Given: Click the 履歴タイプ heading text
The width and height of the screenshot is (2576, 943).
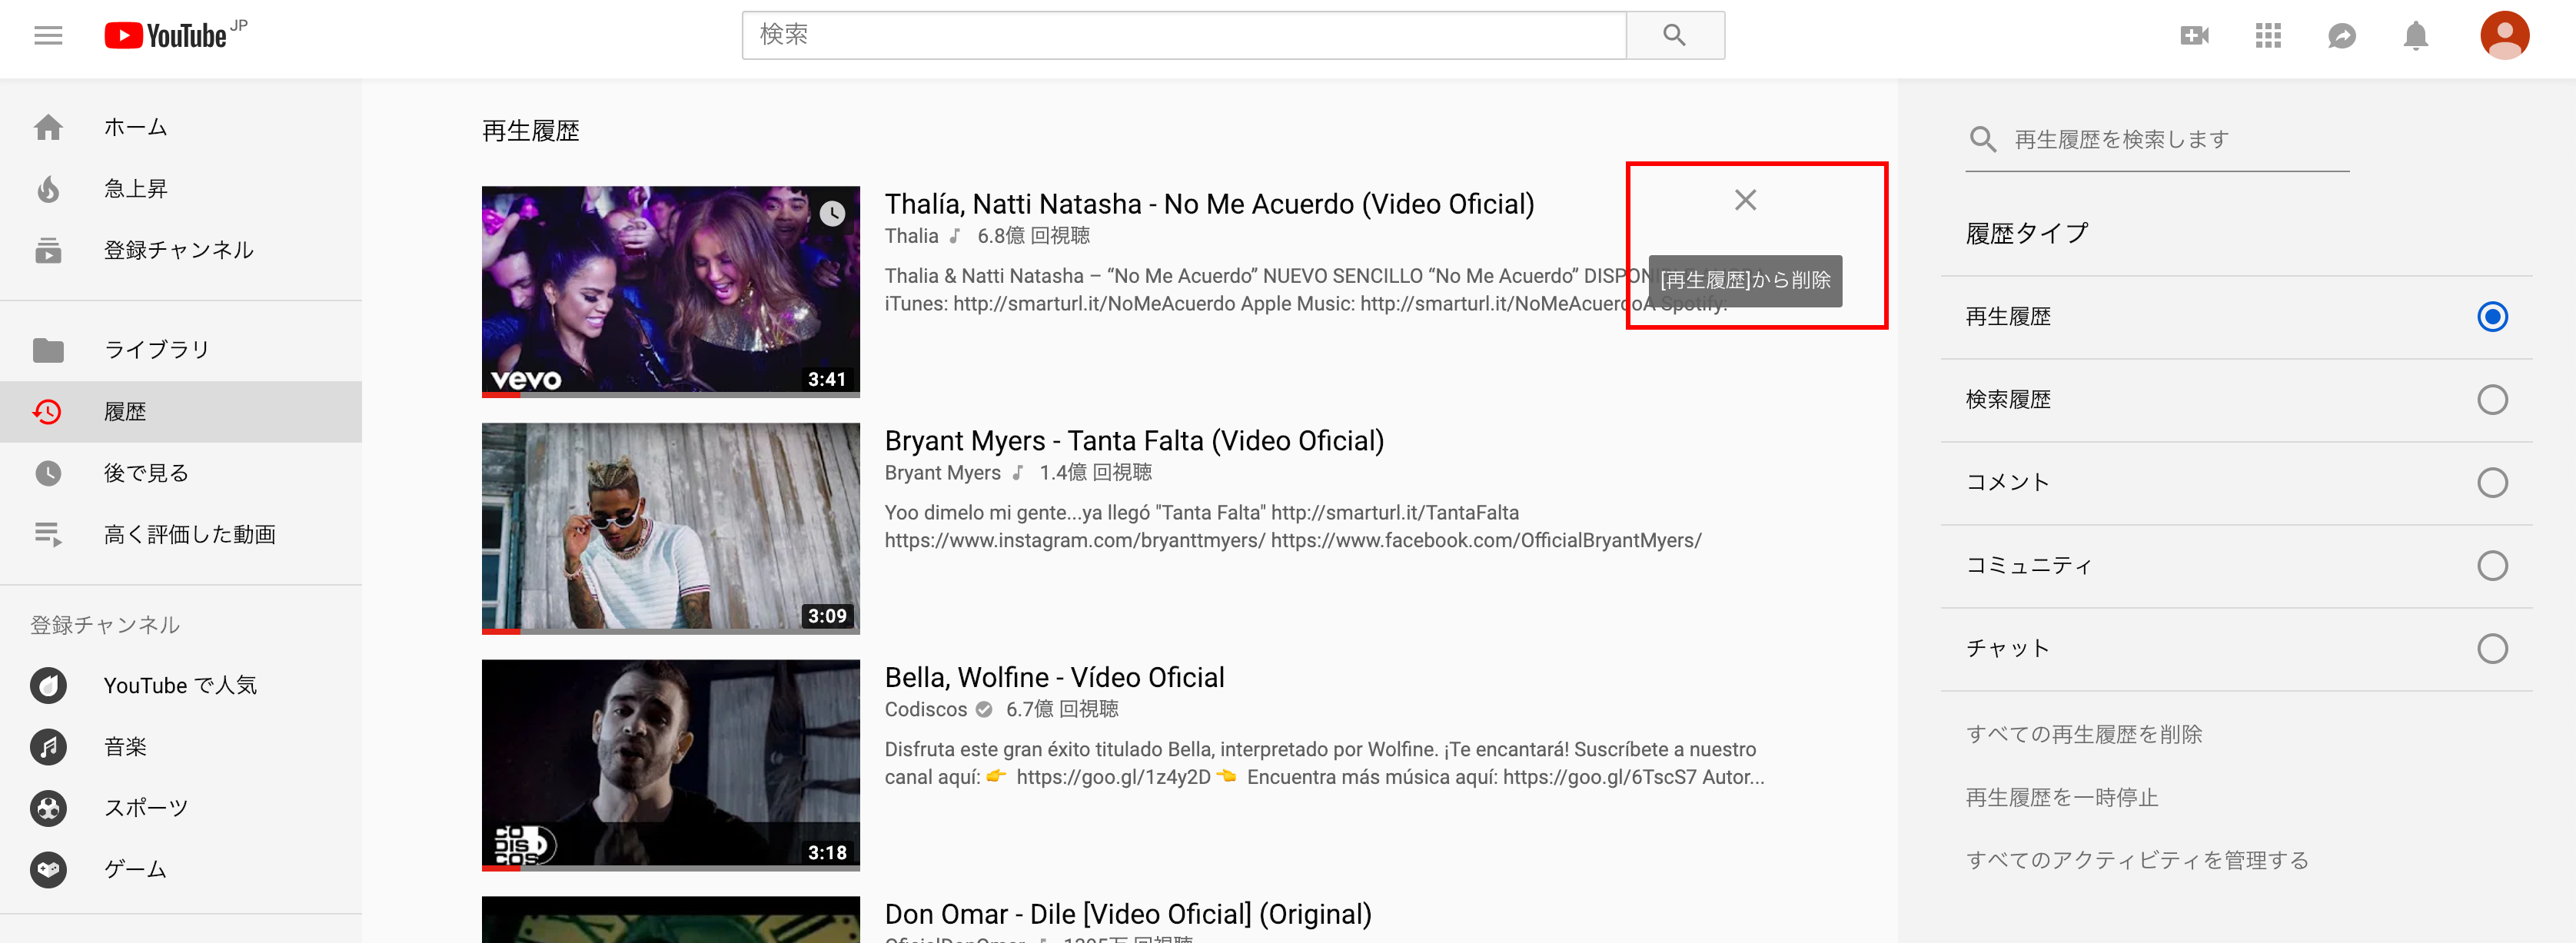Looking at the screenshot, I should 2027,233.
